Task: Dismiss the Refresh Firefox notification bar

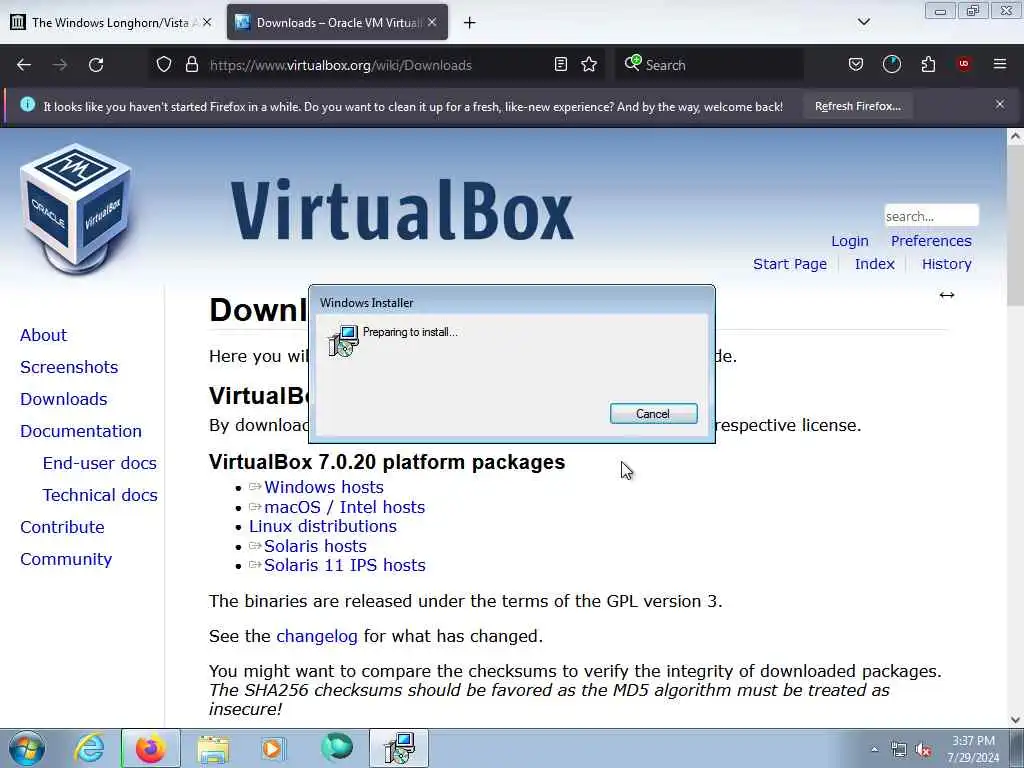Action: (1000, 104)
